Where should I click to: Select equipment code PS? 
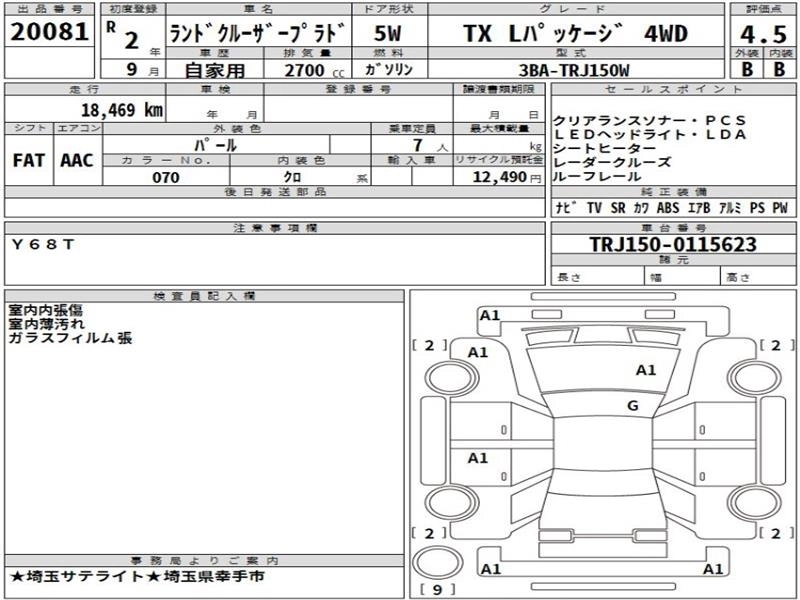pos(758,208)
